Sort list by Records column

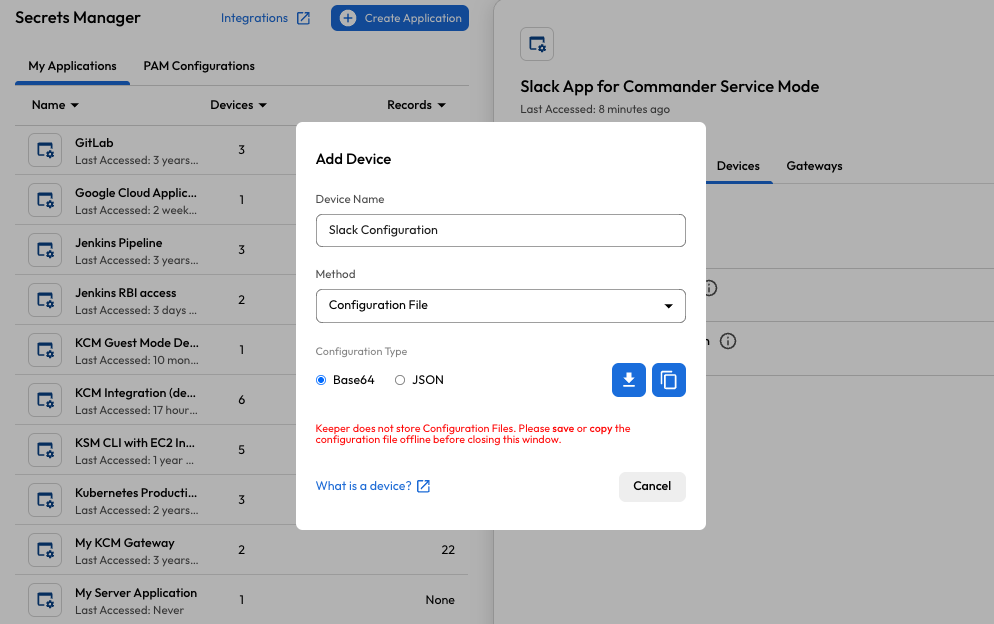click(416, 105)
